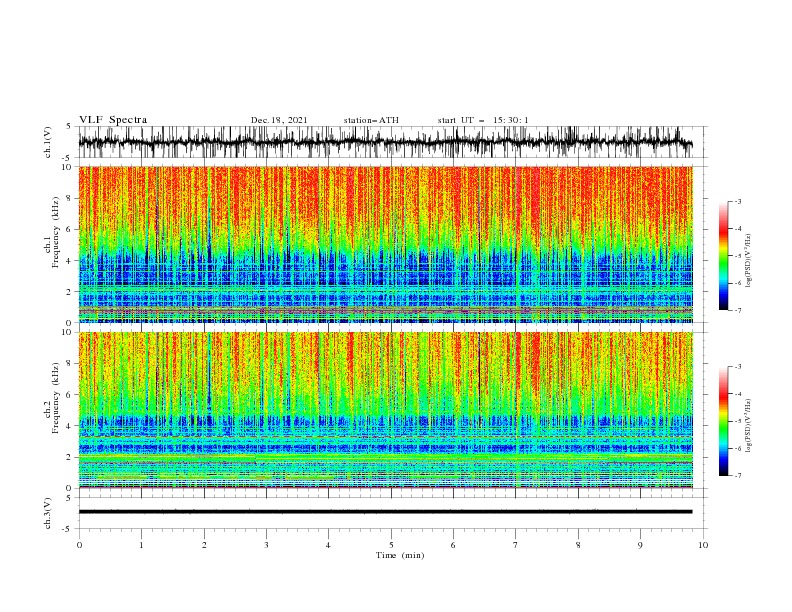Image resolution: width=792 pixels, height=612 pixels.
Task: Click the "VLF Spectra" plot title
Action: click(x=113, y=120)
